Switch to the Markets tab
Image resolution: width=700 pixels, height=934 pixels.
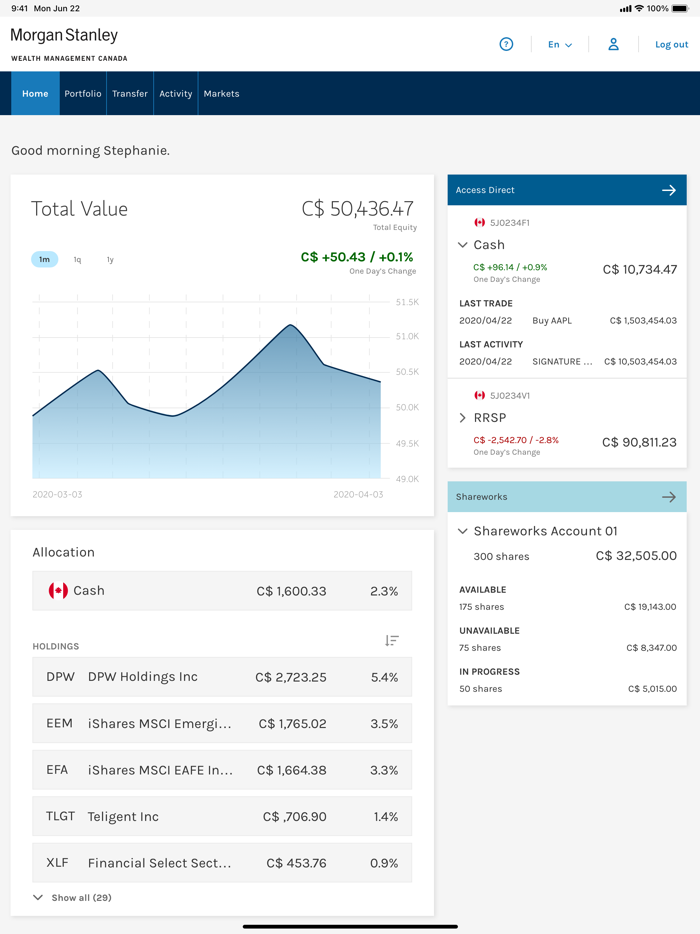(x=222, y=94)
